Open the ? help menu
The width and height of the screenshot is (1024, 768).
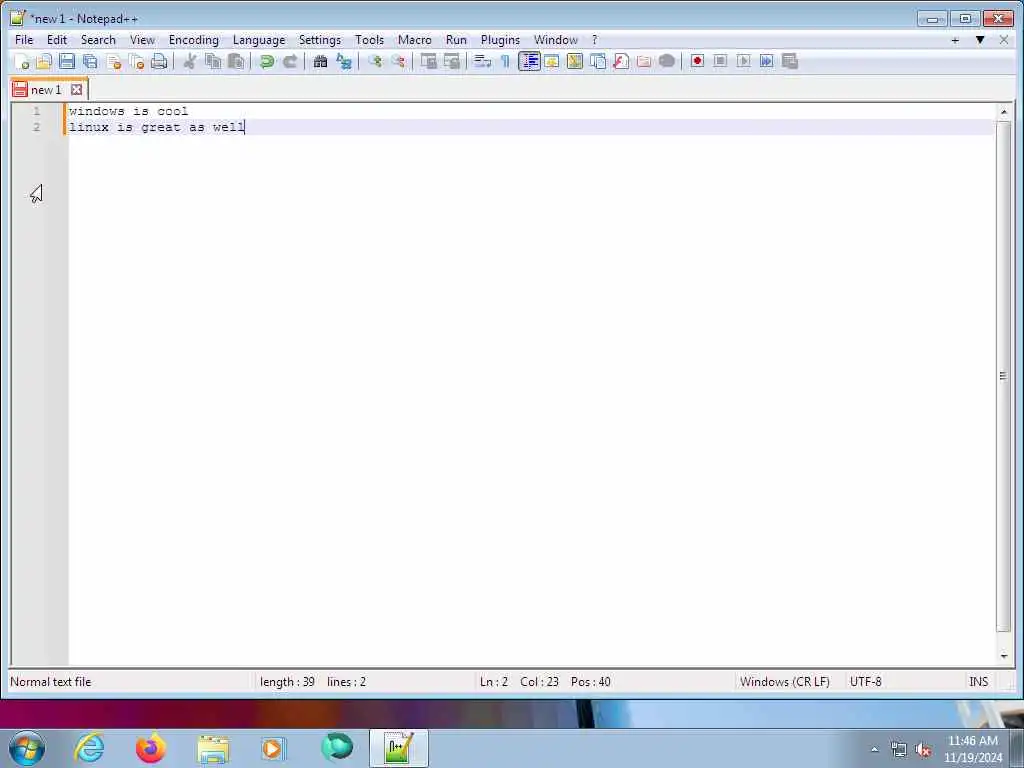click(x=594, y=40)
